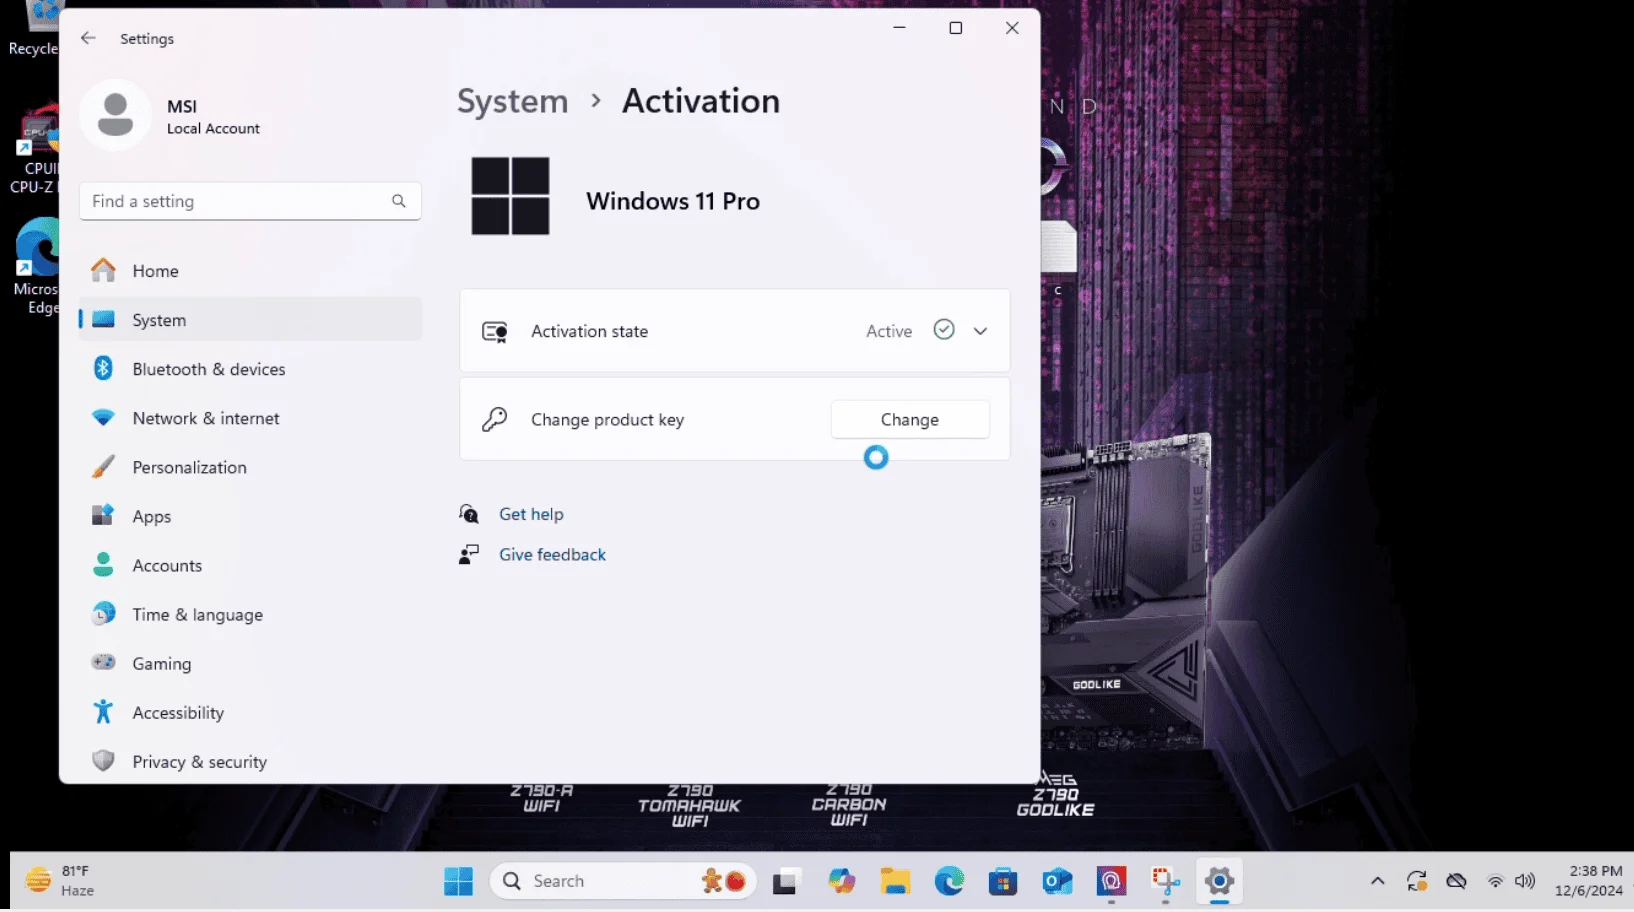The height and width of the screenshot is (912, 1634).
Task: Open Accounts settings category
Action: point(250,565)
